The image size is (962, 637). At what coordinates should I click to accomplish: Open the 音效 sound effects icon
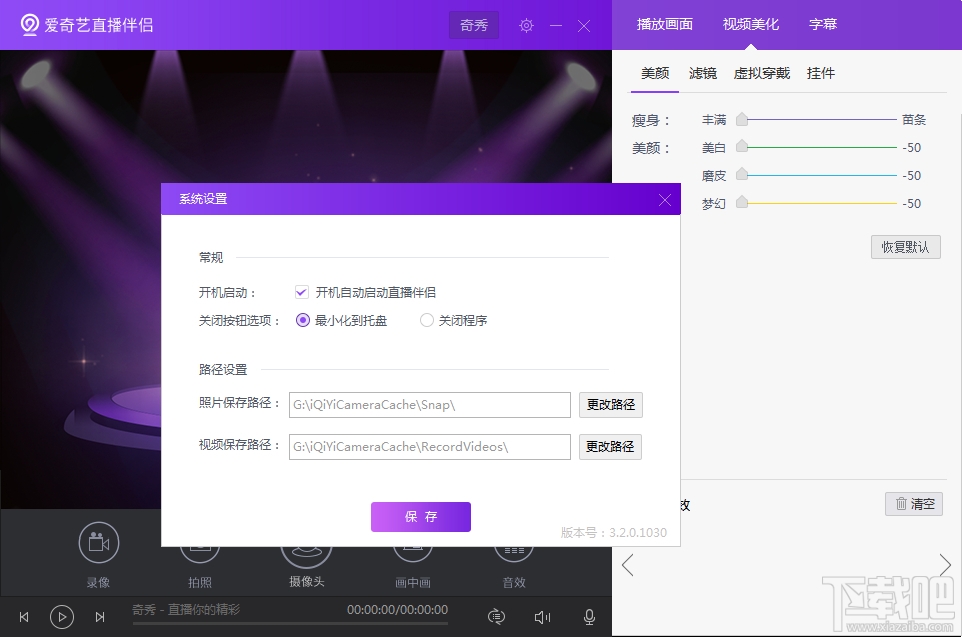point(513,543)
